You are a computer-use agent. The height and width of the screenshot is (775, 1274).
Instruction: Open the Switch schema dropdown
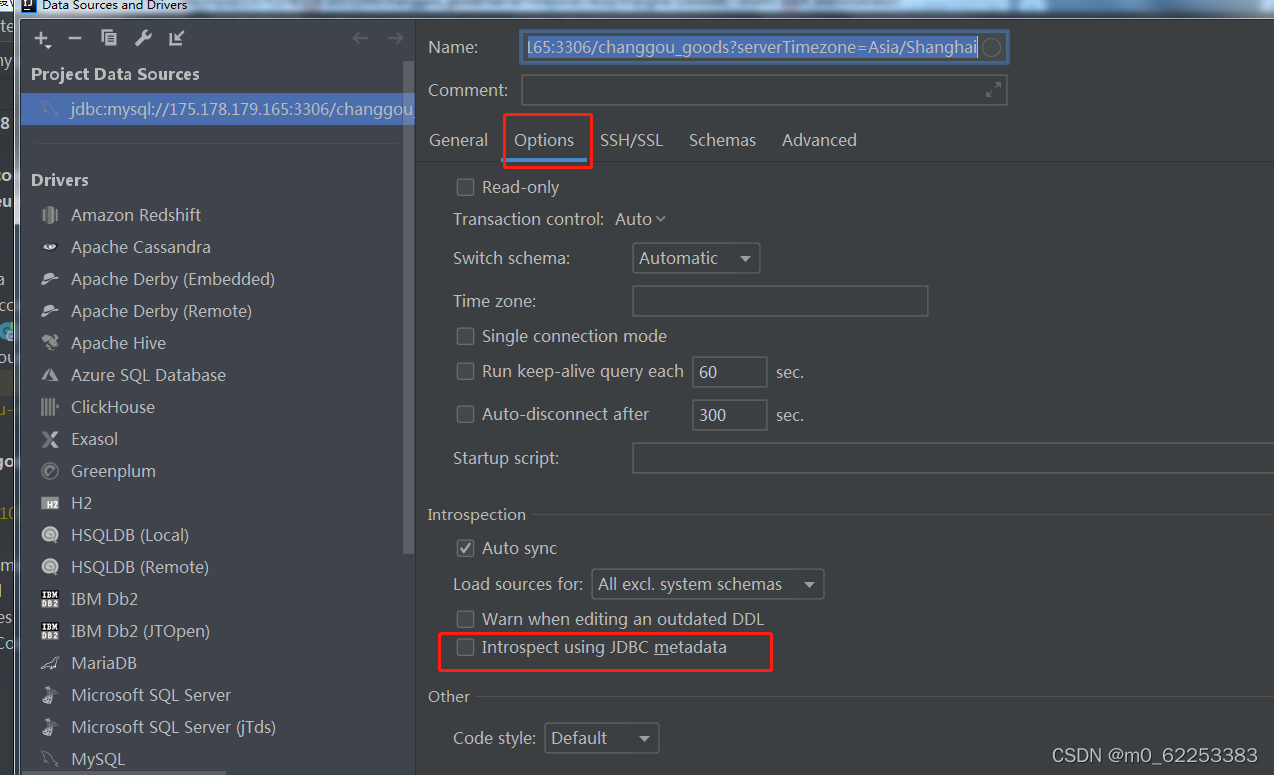coord(696,258)
